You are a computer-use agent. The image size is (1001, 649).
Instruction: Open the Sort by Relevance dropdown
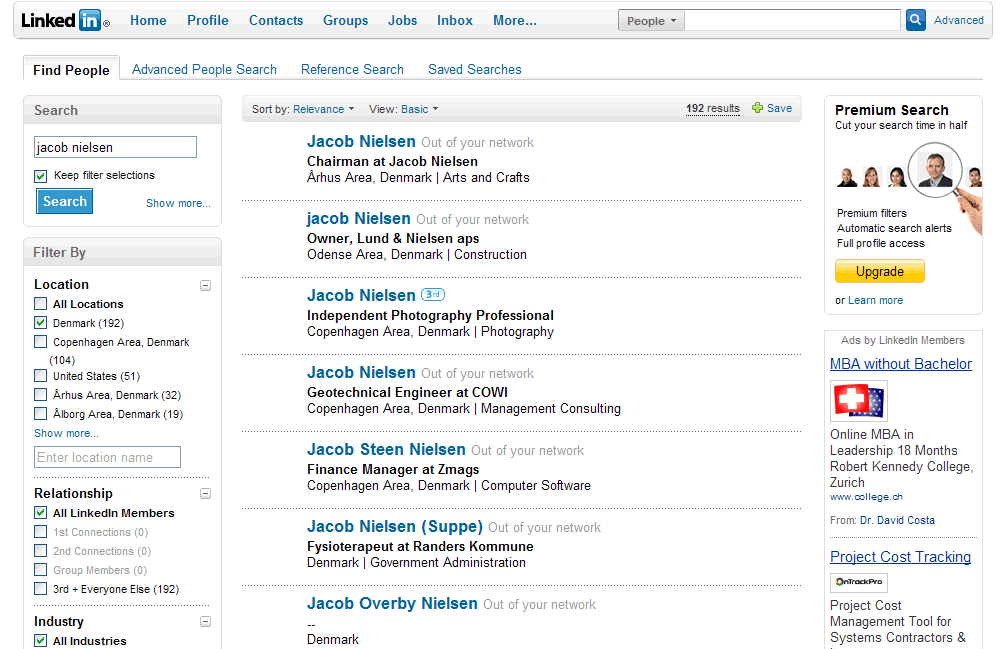tap(303, 109)
